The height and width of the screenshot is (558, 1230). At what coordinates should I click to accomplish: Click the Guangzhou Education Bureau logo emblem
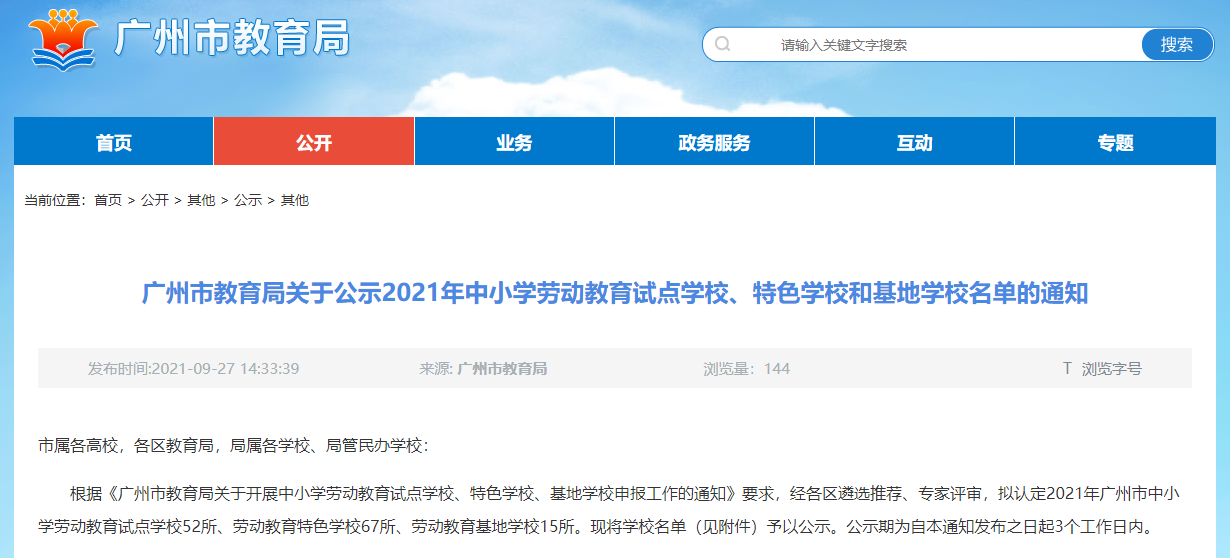65,39
